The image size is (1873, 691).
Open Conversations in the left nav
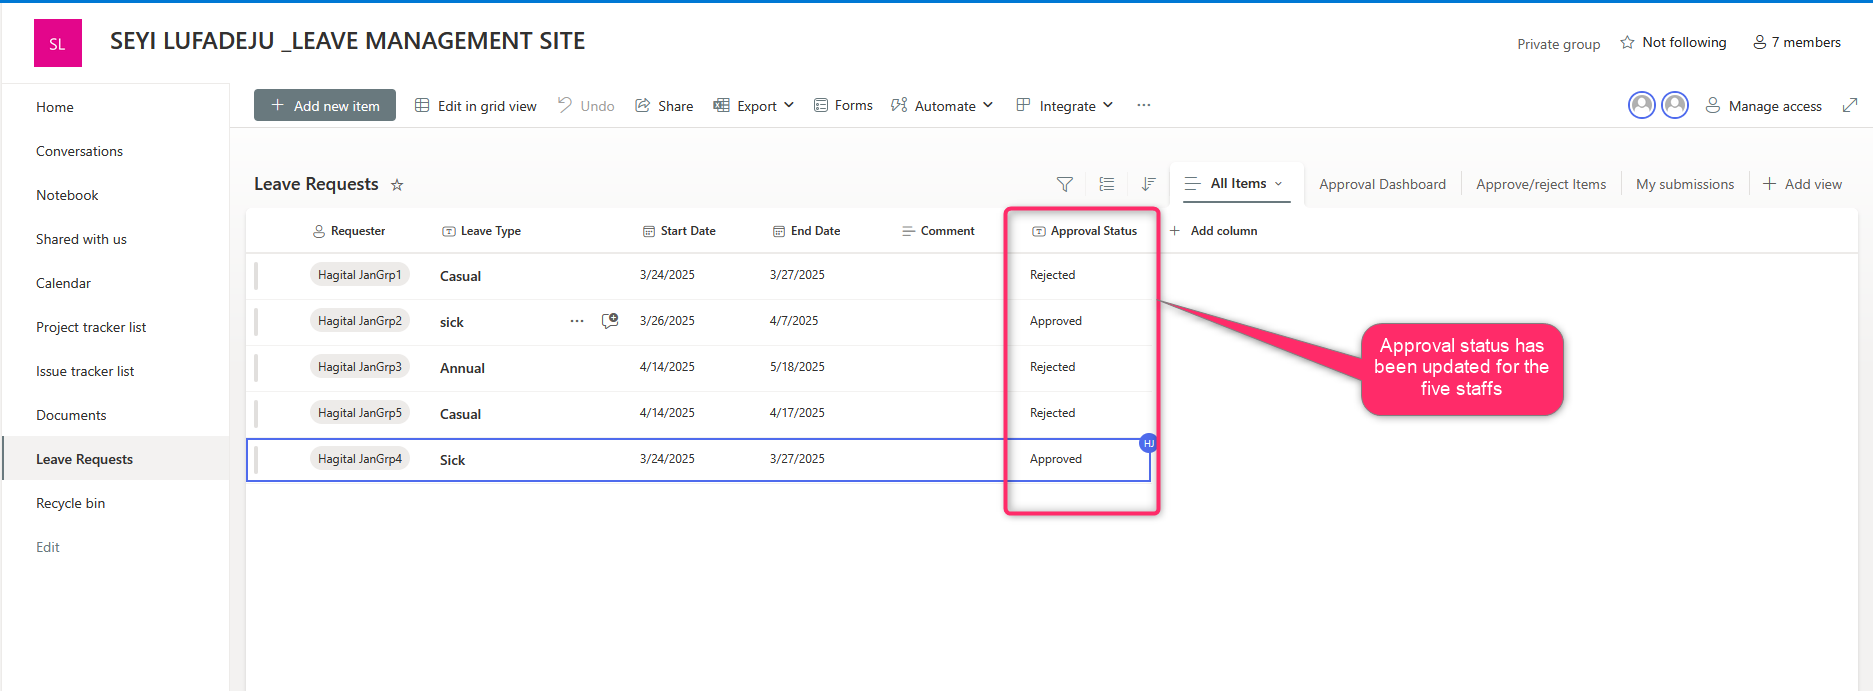pos(80,151)
